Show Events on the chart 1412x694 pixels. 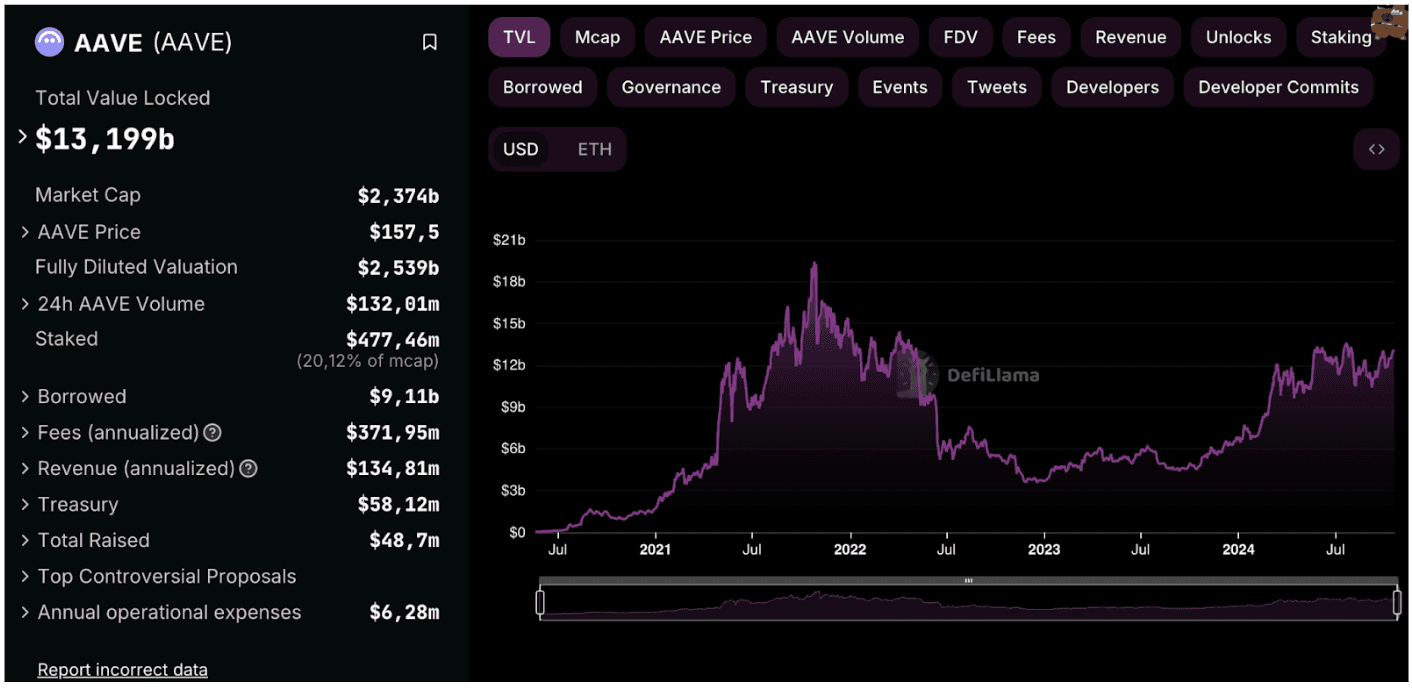[x=899, y=88]
